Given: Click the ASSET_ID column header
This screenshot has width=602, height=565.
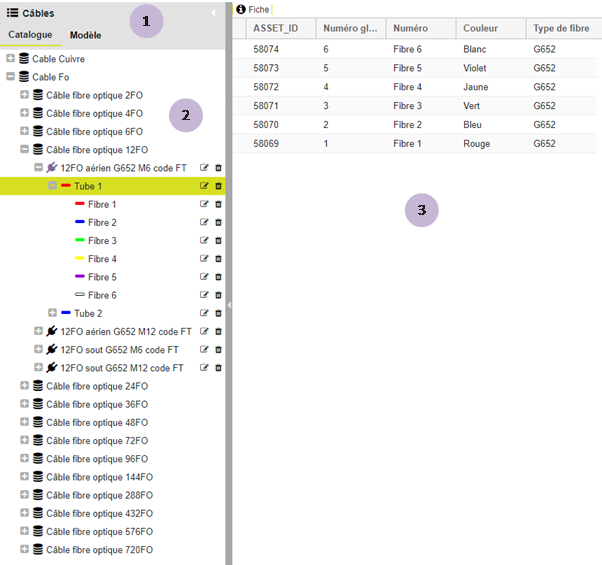Looking at the screenshot, I should point(275,28).
